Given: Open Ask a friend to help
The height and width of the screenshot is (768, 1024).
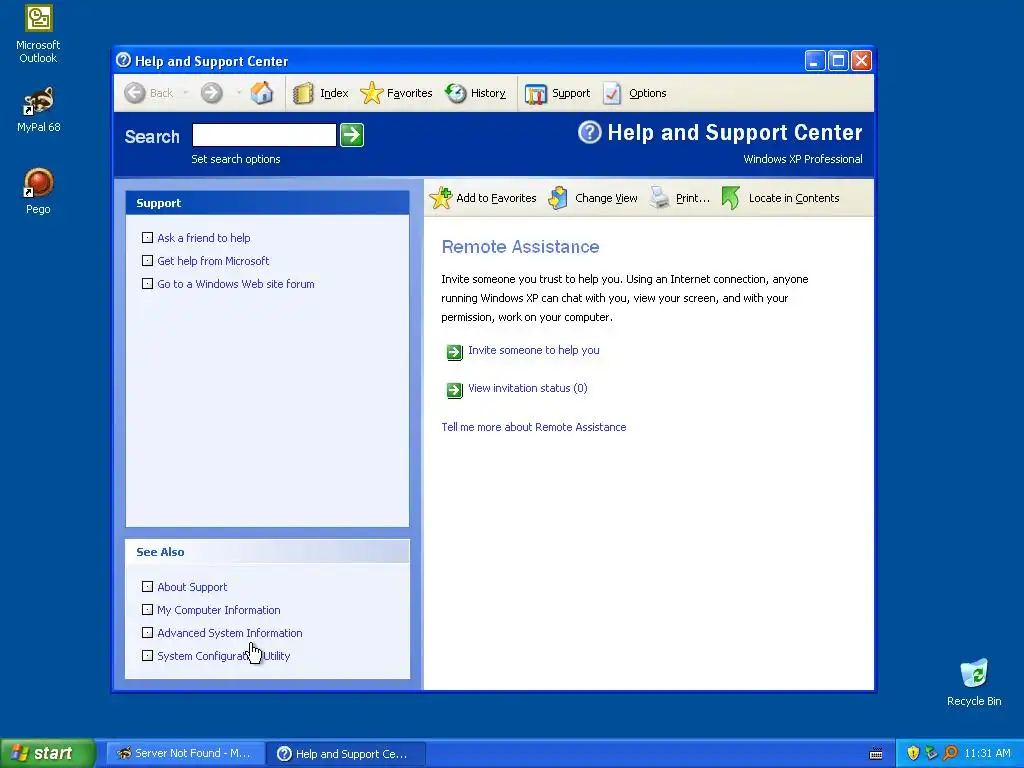Looking at the screenshot, I should [204, 238].
